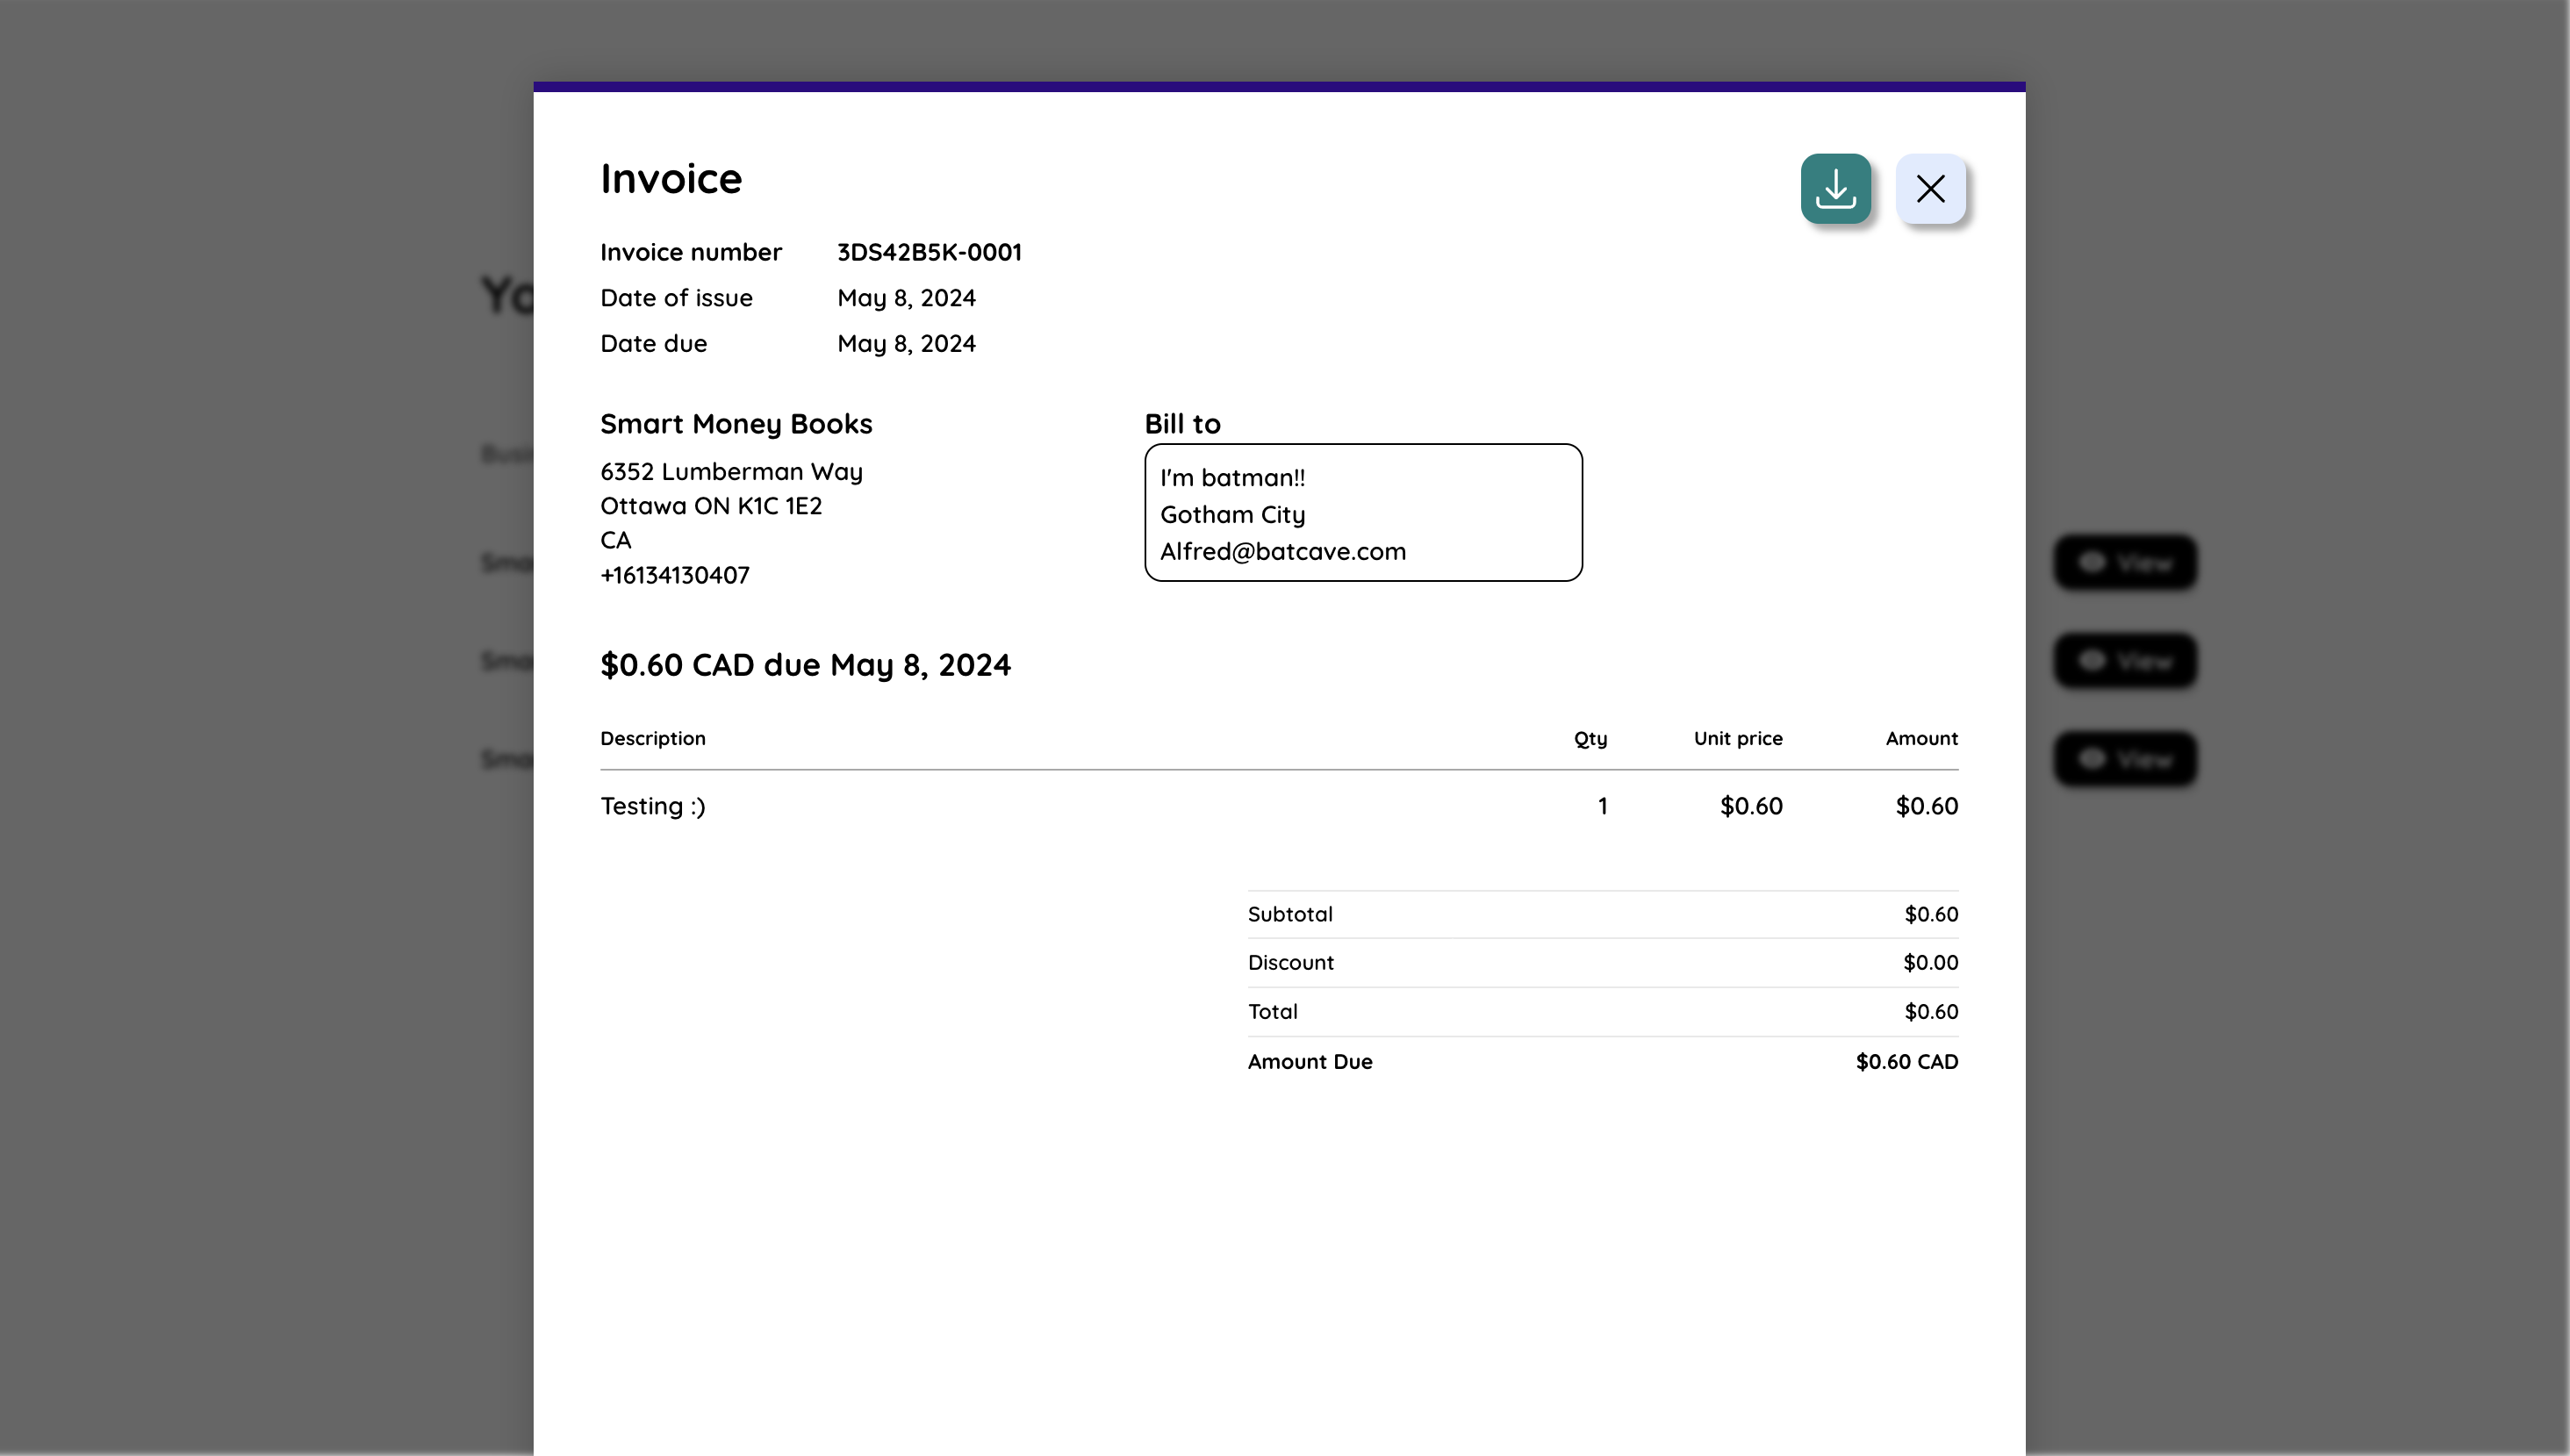Screen dimensions: 2570x1456
Task: Click the Bill to label
Action: pos(1182,424)
